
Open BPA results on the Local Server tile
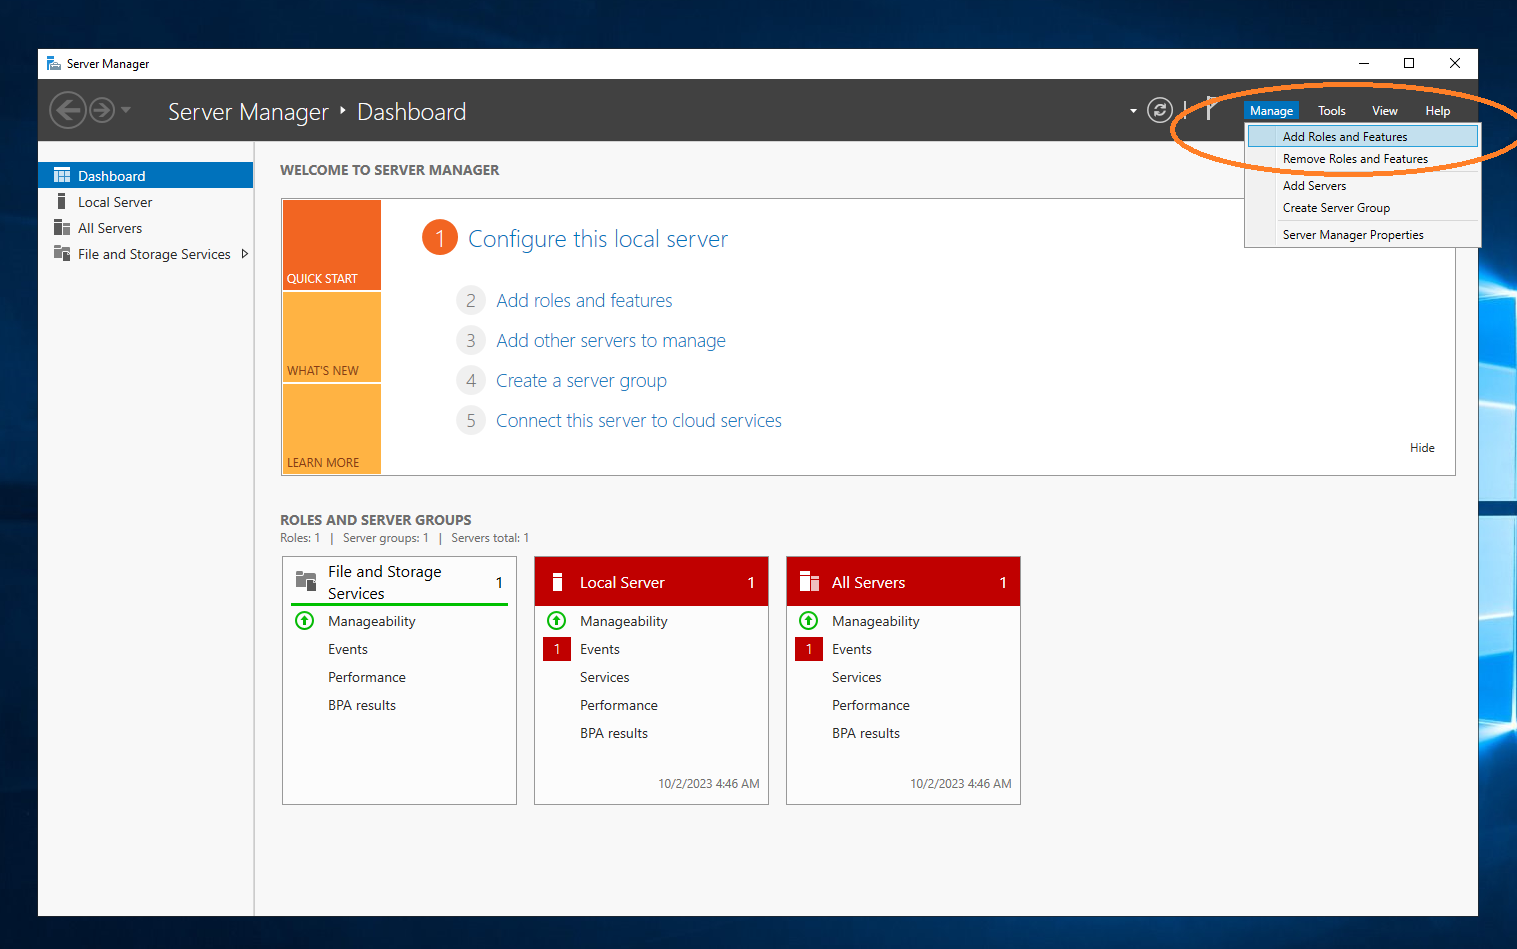click(613, 733)
